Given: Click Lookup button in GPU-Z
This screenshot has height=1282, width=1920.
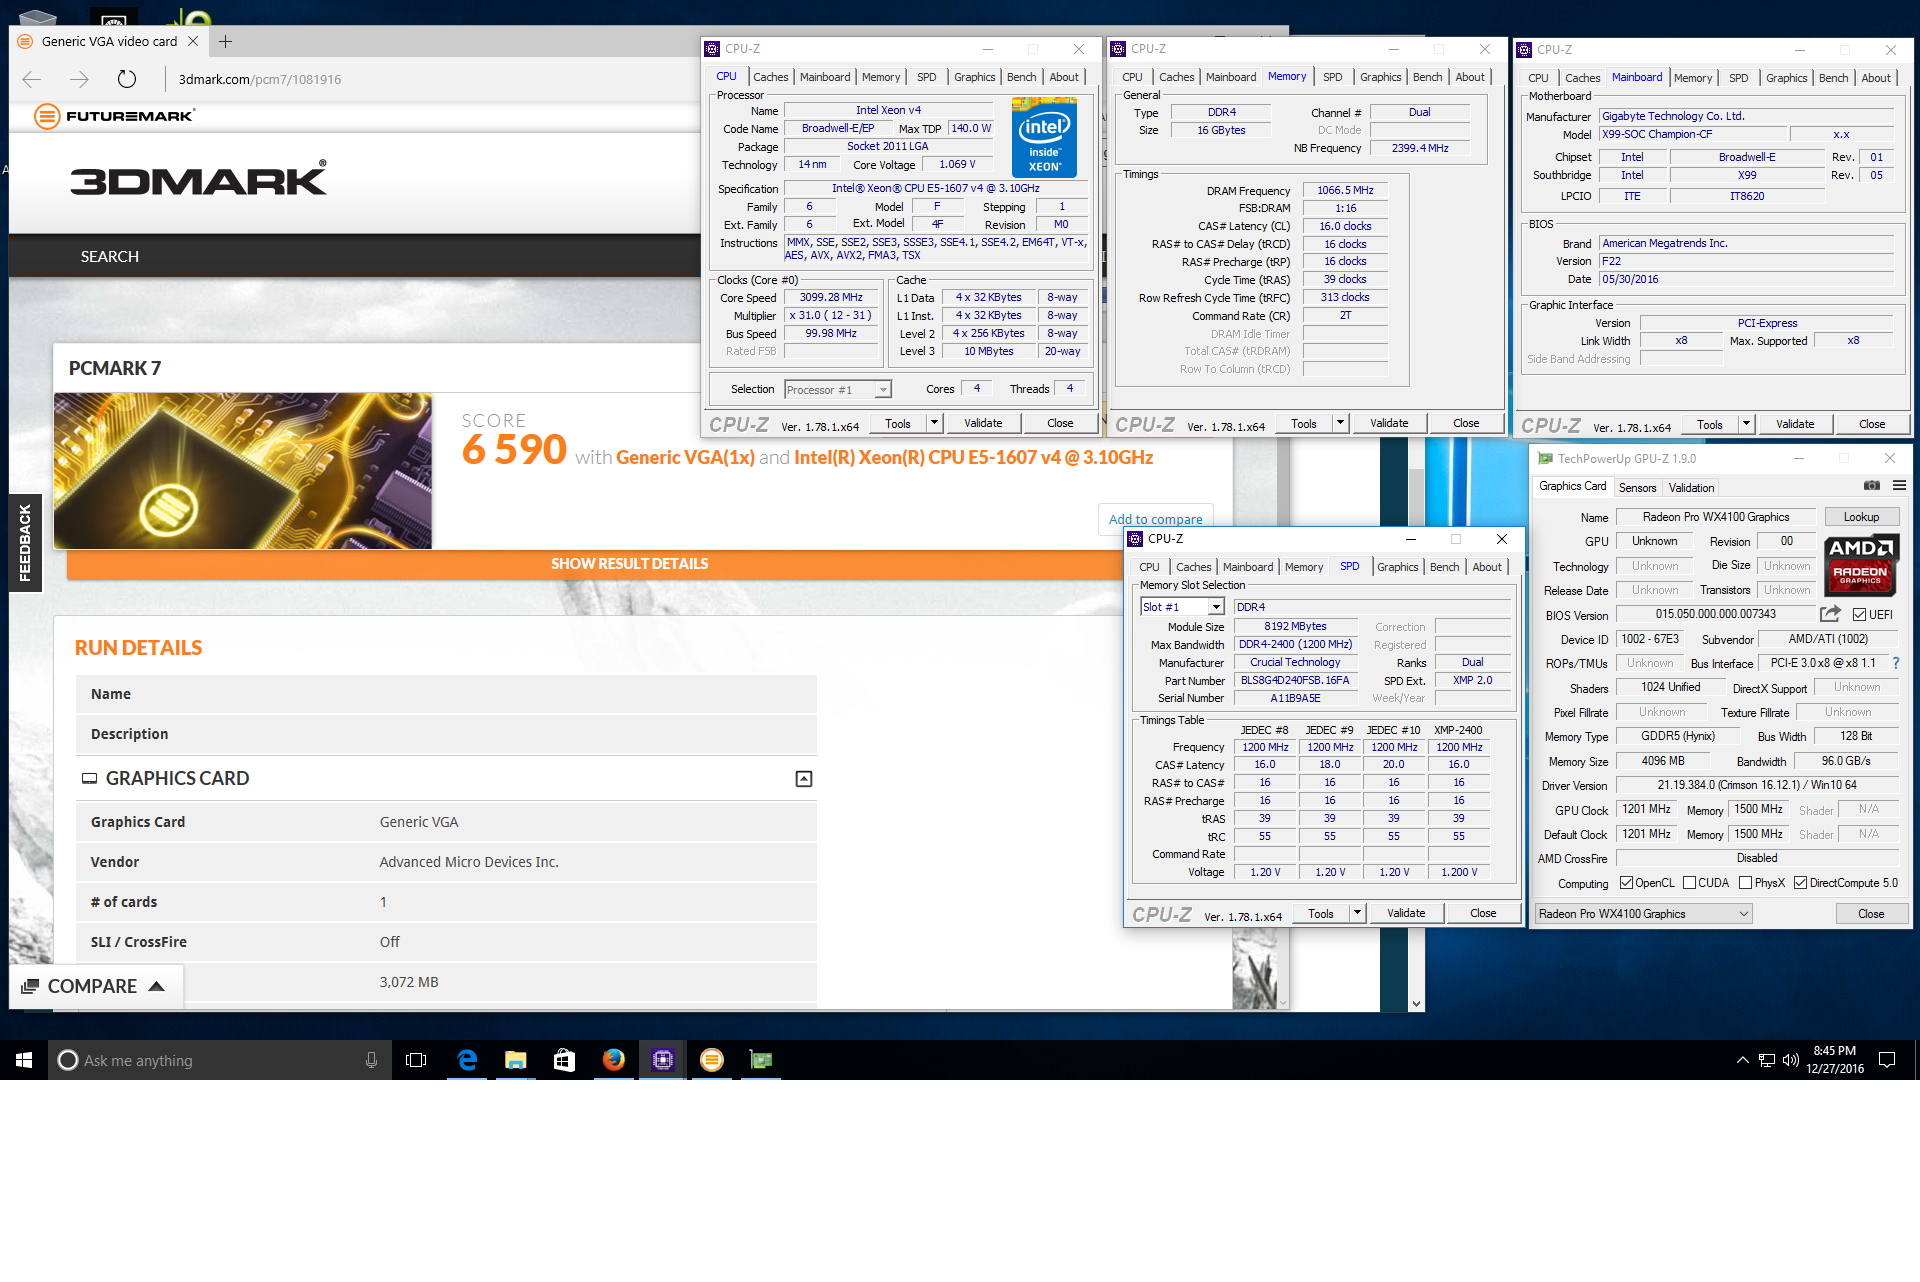Looking at the screenshot, I should pos(1861,517).
